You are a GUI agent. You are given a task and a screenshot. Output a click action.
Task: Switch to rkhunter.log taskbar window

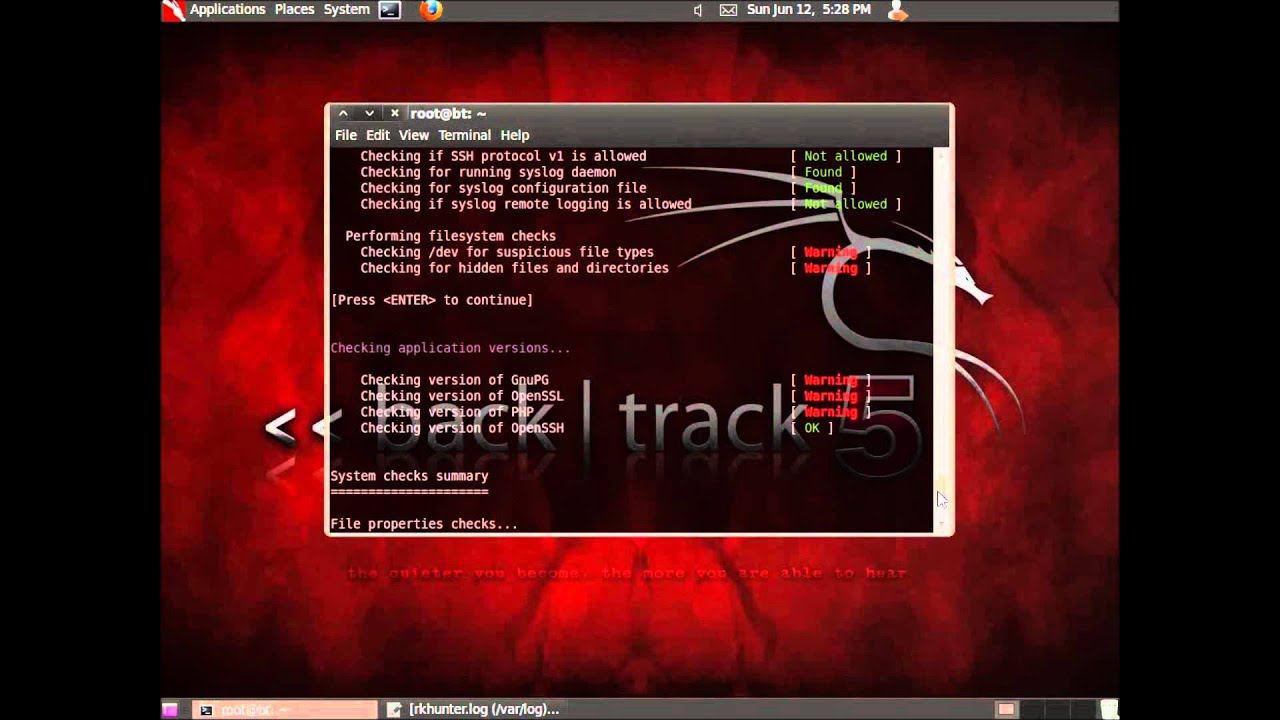[x=472, y=710]
